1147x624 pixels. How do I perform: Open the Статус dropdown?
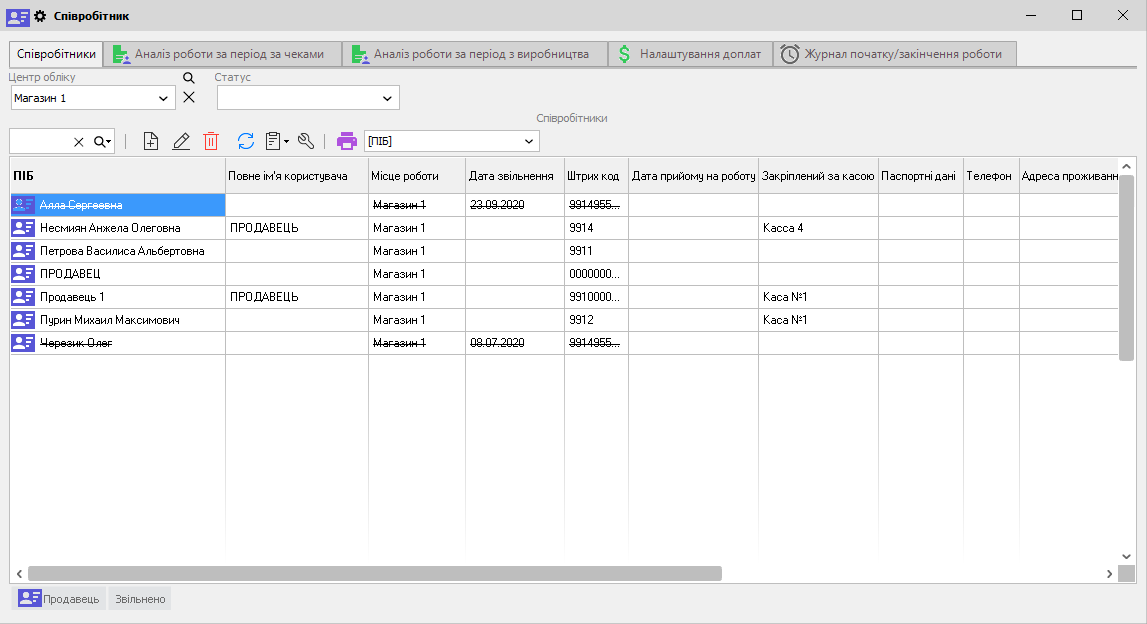[x=387, y=98]
